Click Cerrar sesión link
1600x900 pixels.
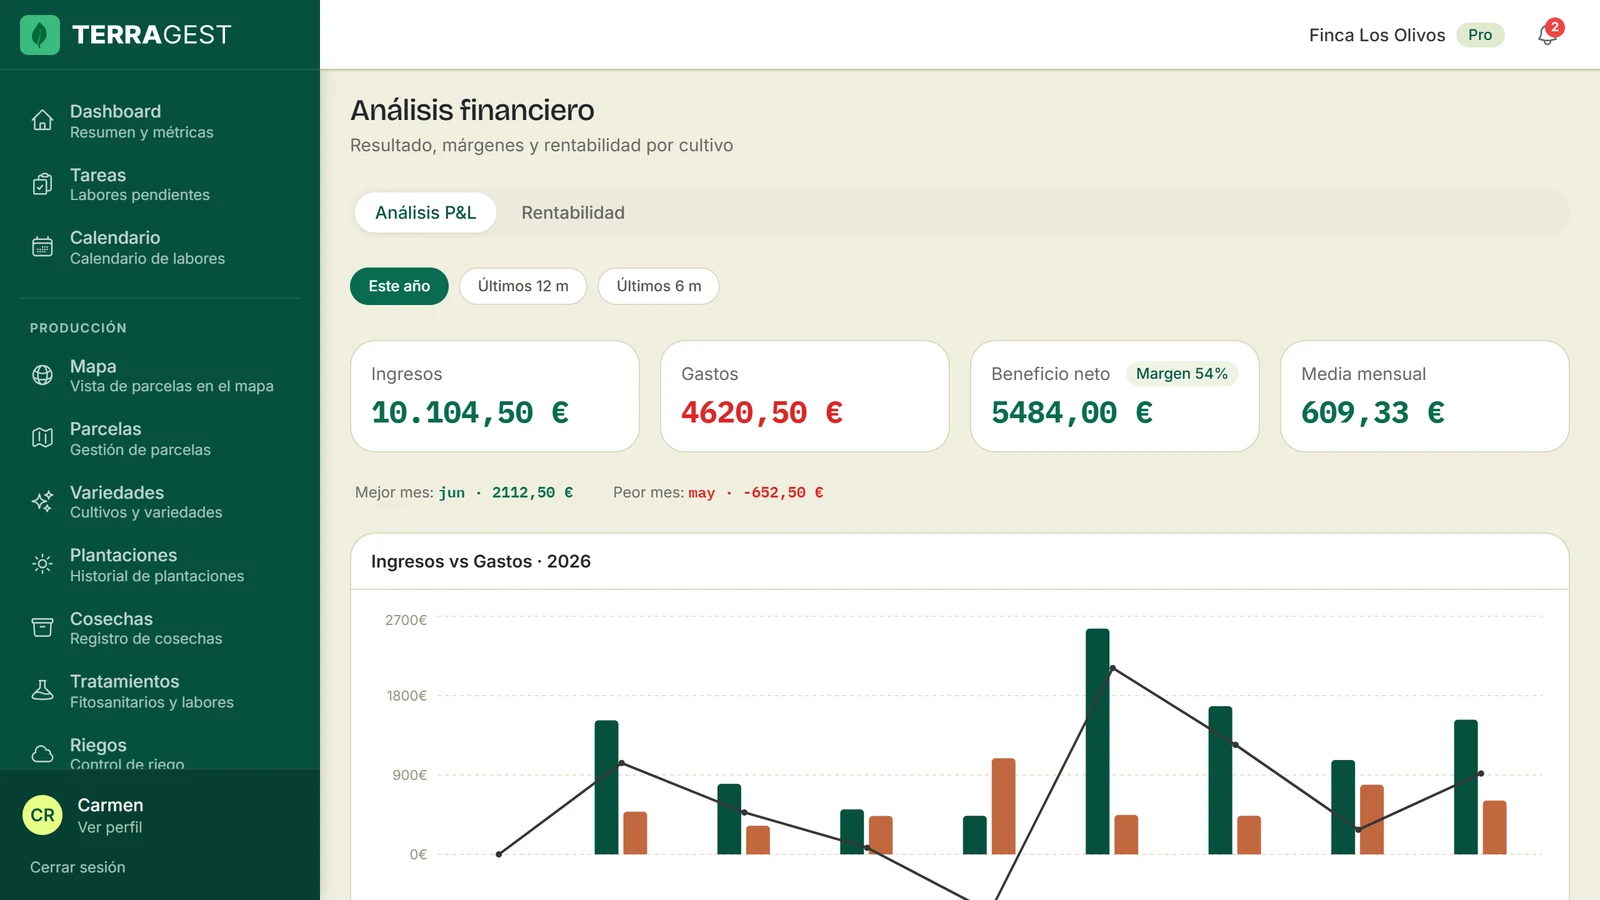[x=78, y=867]
